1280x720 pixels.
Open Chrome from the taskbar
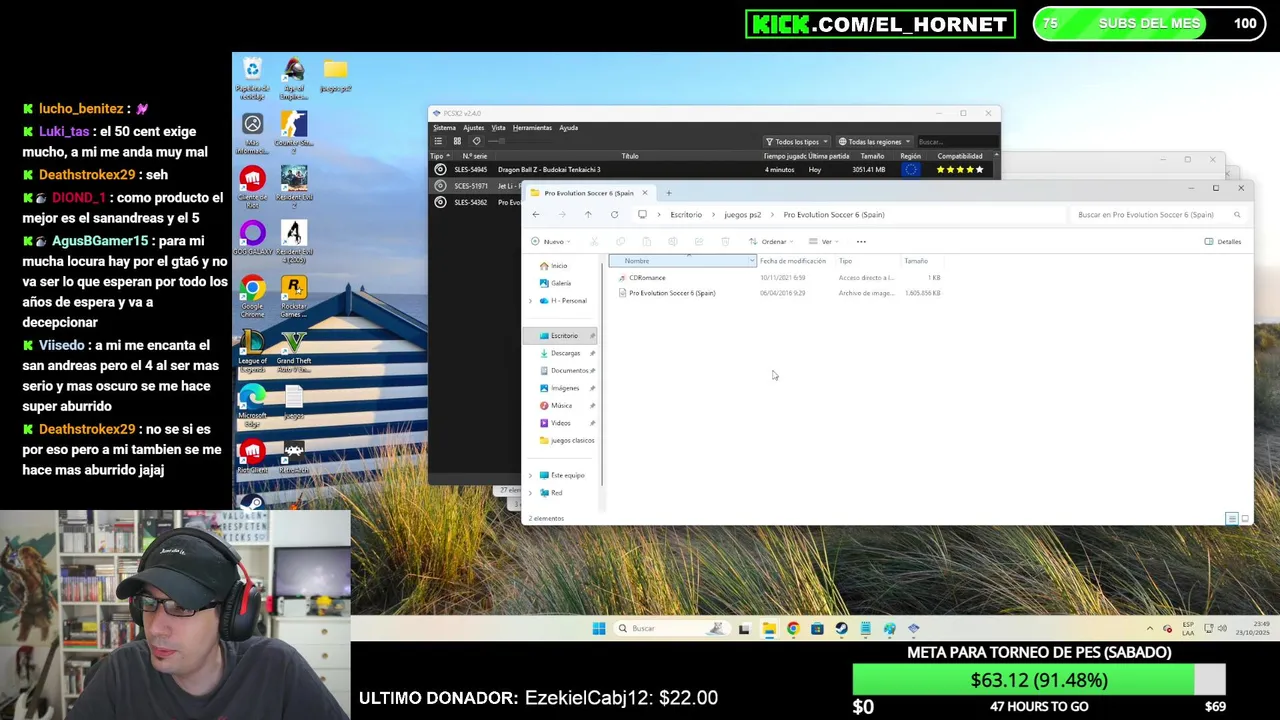pos(792,628)
